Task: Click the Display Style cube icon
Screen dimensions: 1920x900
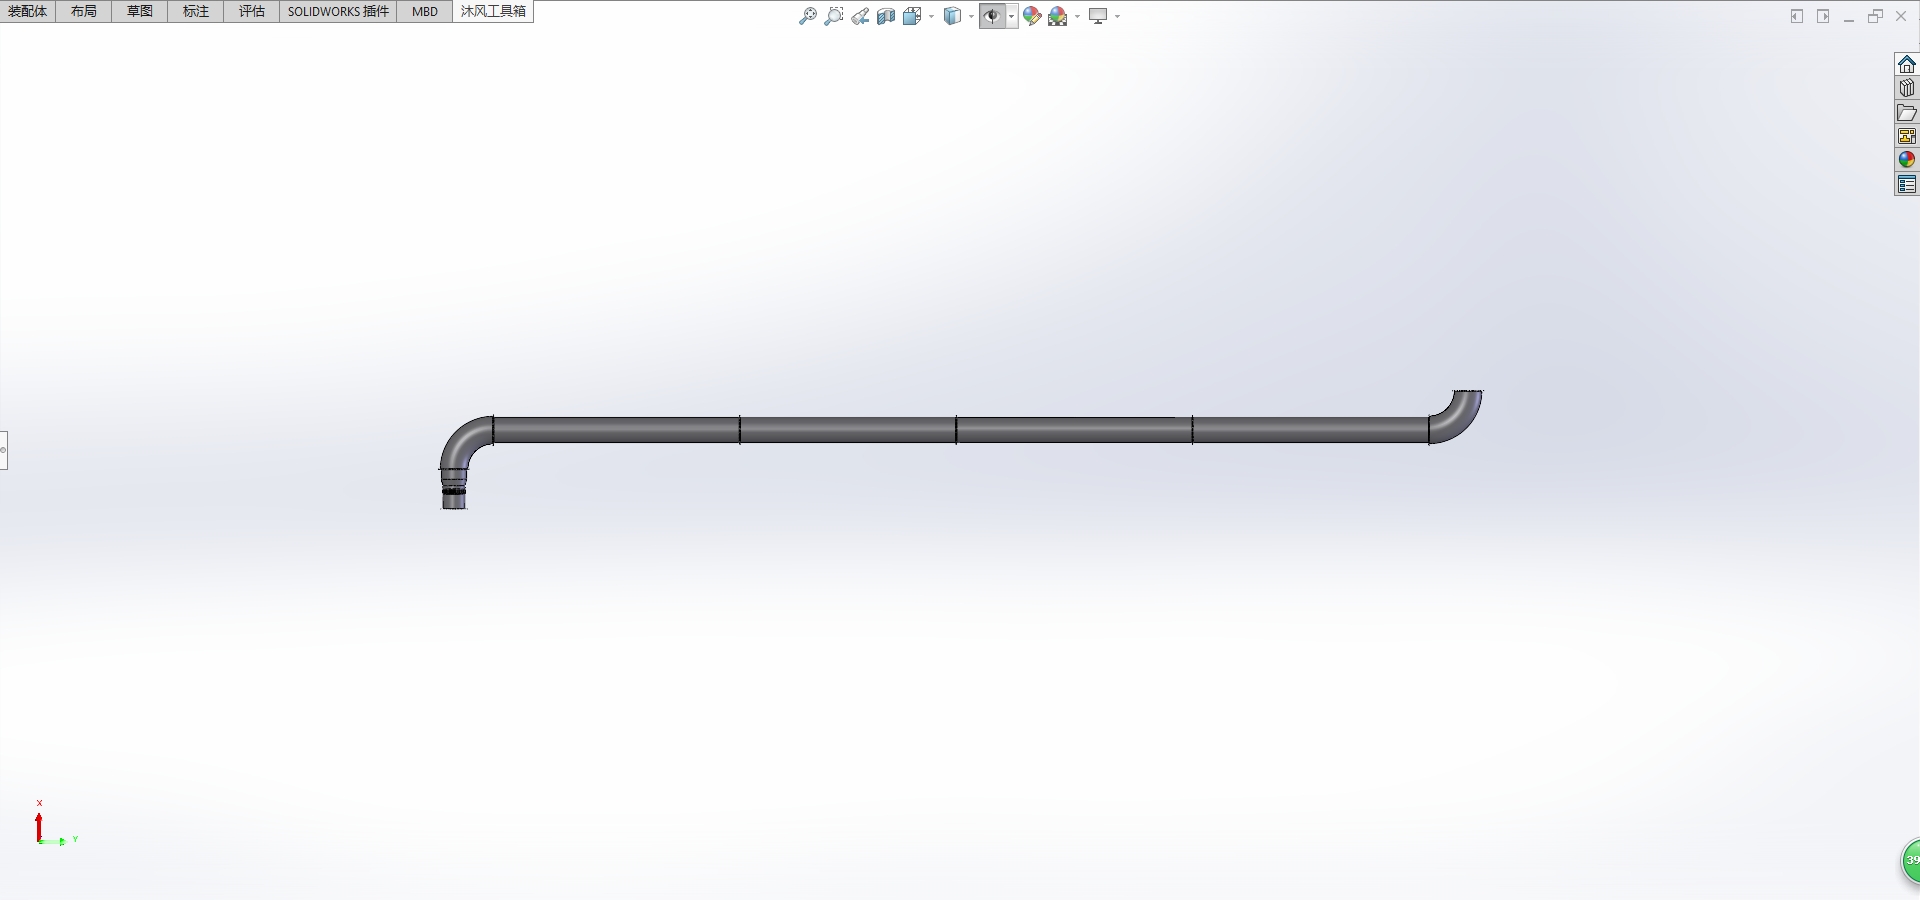Action: click(952, 16)
